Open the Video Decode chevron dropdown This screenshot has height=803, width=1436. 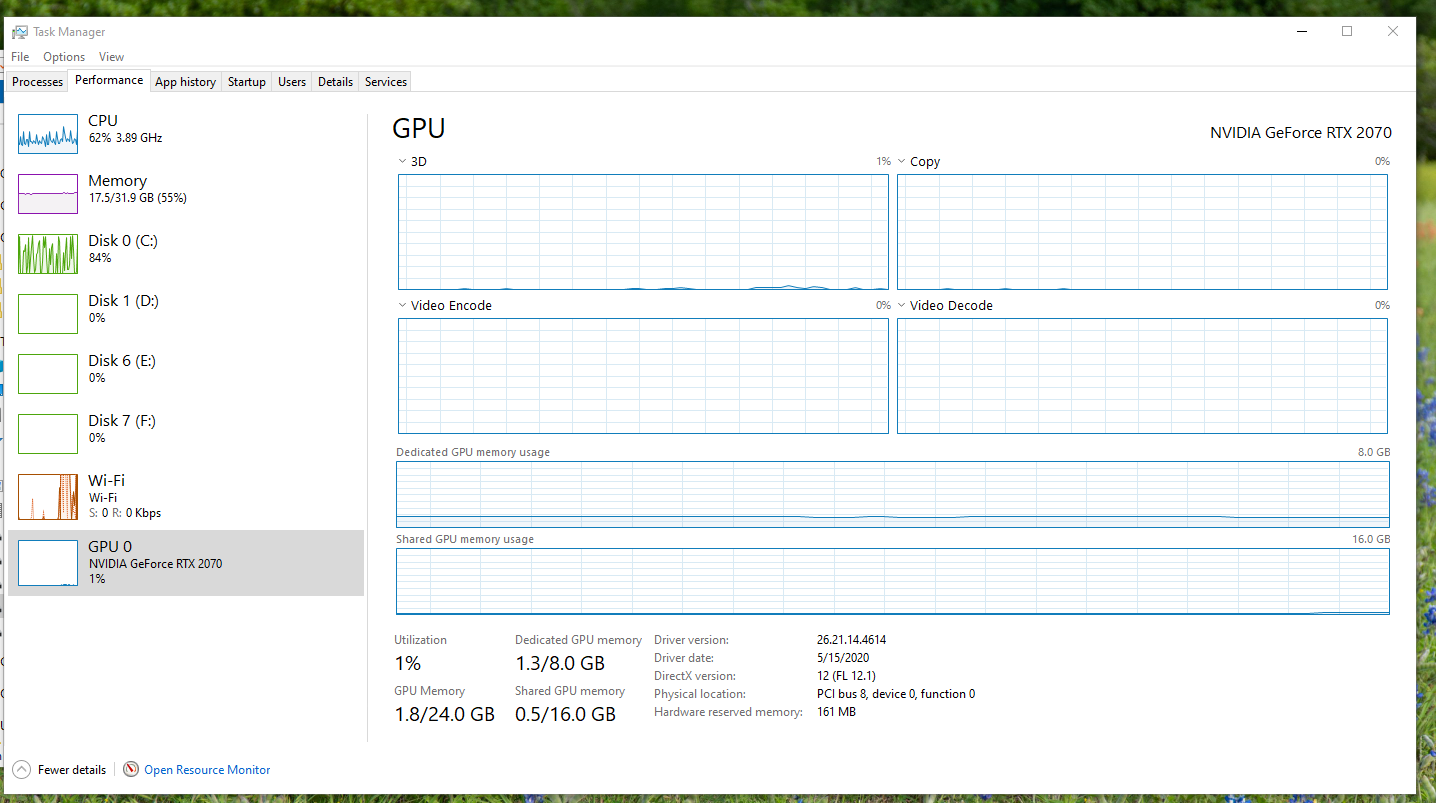(x=901, y=305)
